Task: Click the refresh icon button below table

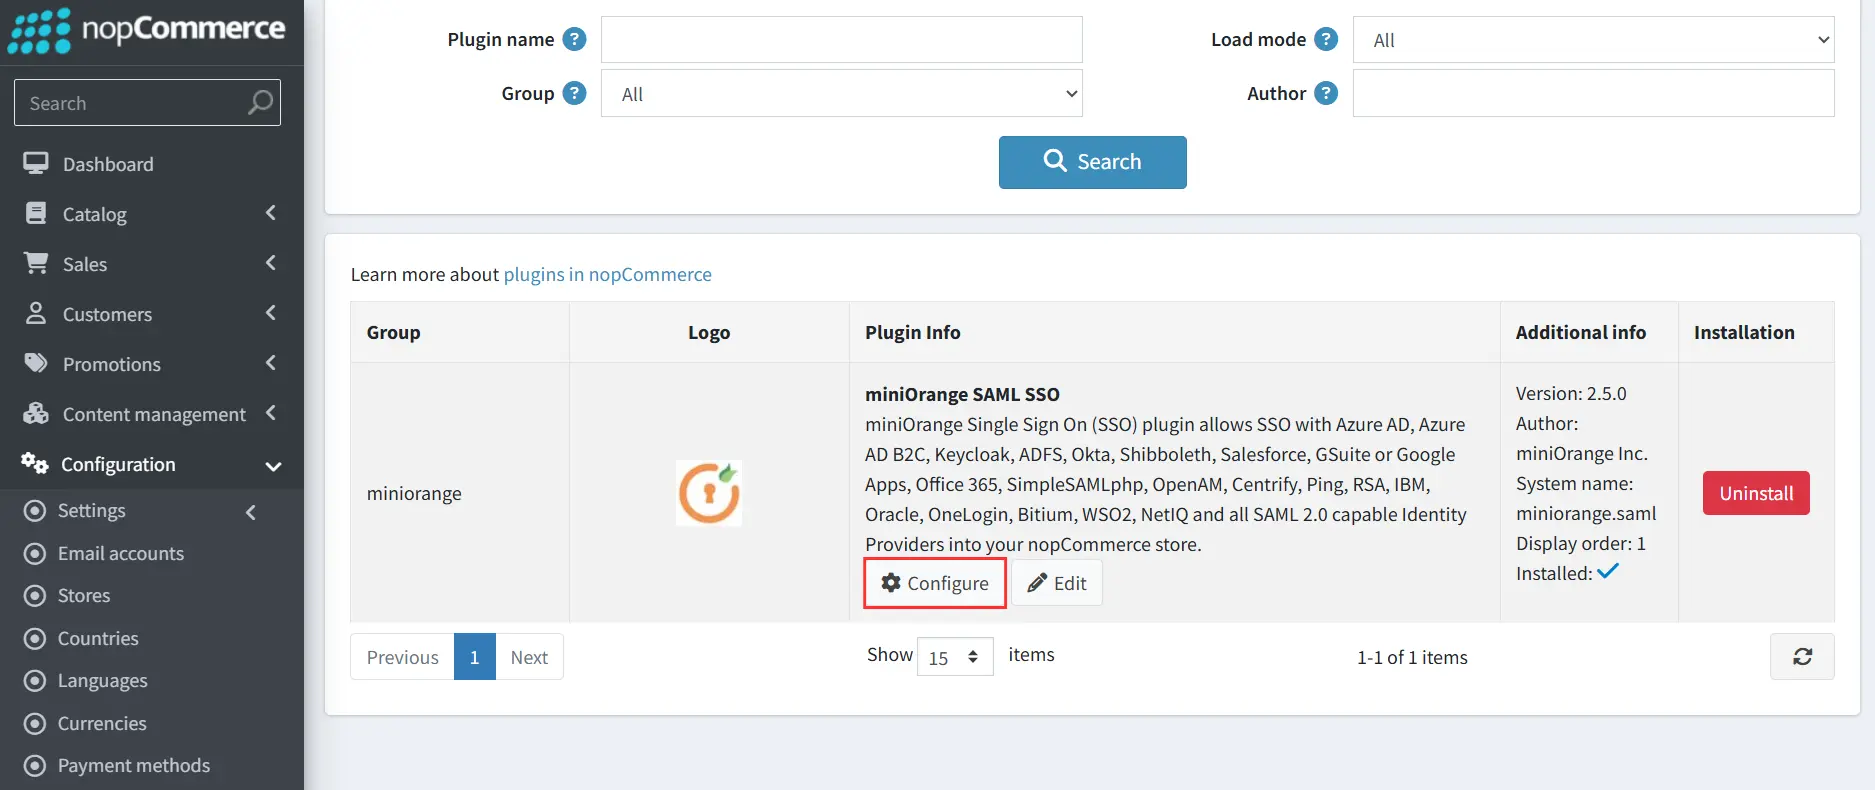Action: click(1802, 657)
